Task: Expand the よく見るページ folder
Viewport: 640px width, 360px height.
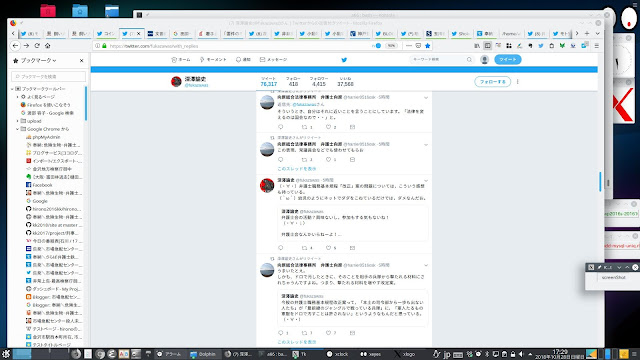Action: [x=18, y=97]
